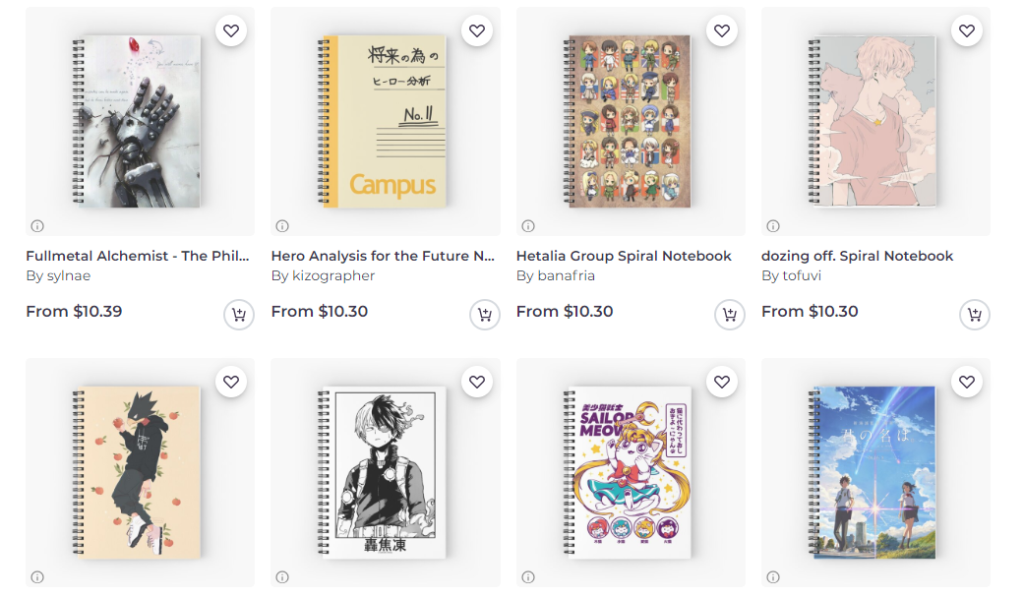This screenshot has width=1024, height=598.
Task: Favorite the Sailor Meow notebook
Action: [x=722, y=382]
